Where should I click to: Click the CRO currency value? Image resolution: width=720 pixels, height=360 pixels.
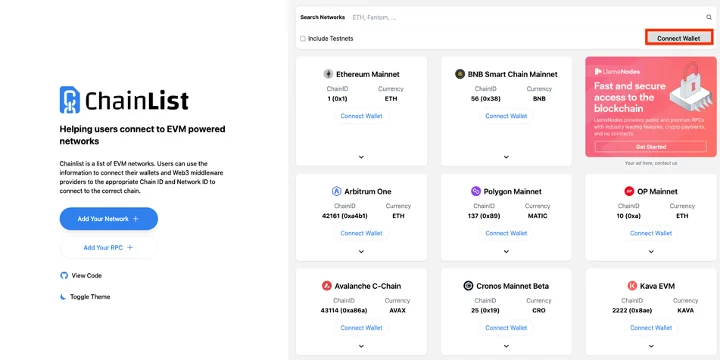539,310
